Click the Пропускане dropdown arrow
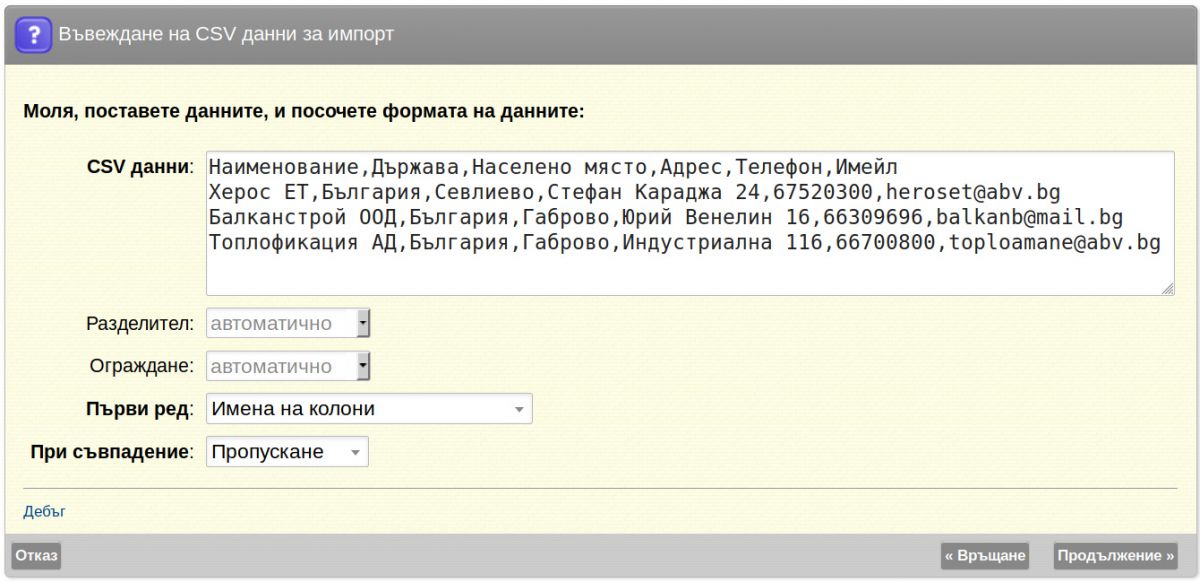1200x582 pixels. point(355,453)
